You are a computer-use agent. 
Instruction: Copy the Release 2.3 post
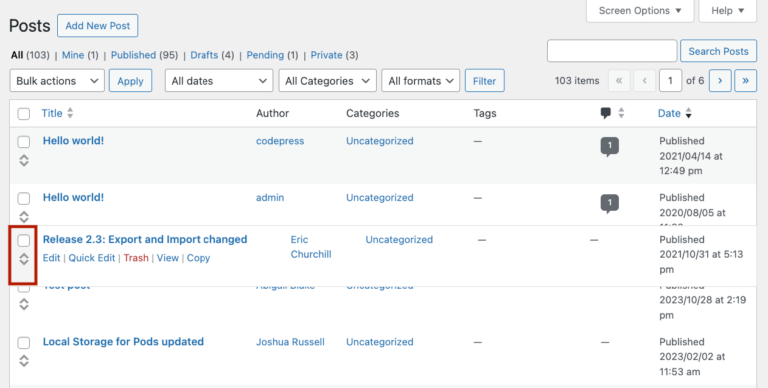tap(198, 258)
